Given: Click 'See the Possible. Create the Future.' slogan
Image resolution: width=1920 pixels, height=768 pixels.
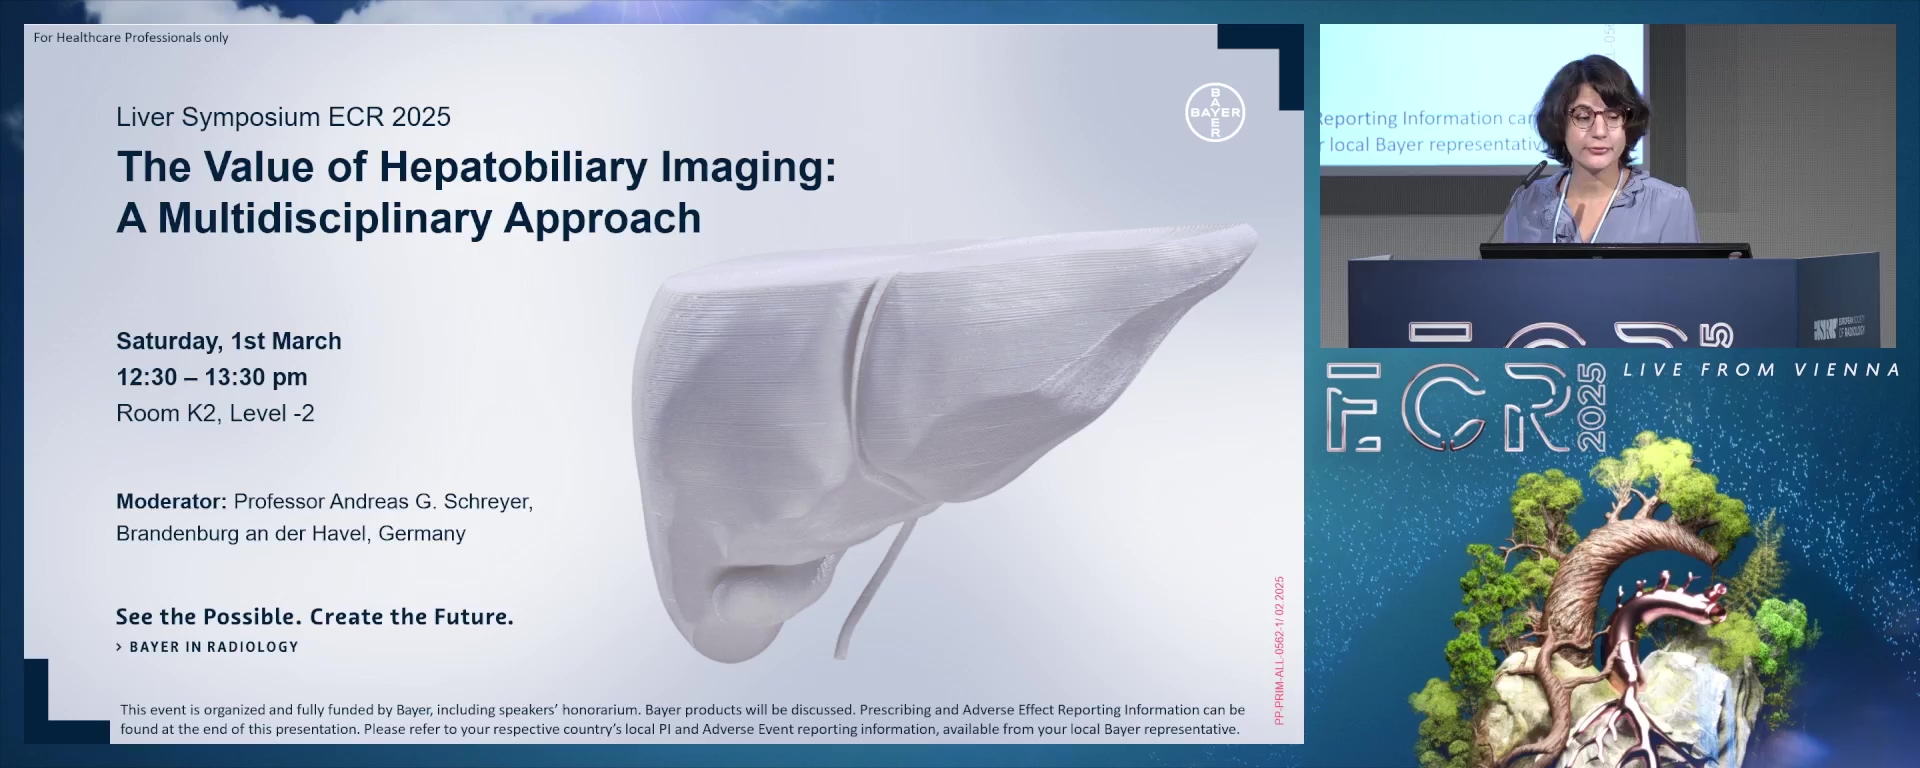Looking at the screenshot, I should [x=315, y=617].
